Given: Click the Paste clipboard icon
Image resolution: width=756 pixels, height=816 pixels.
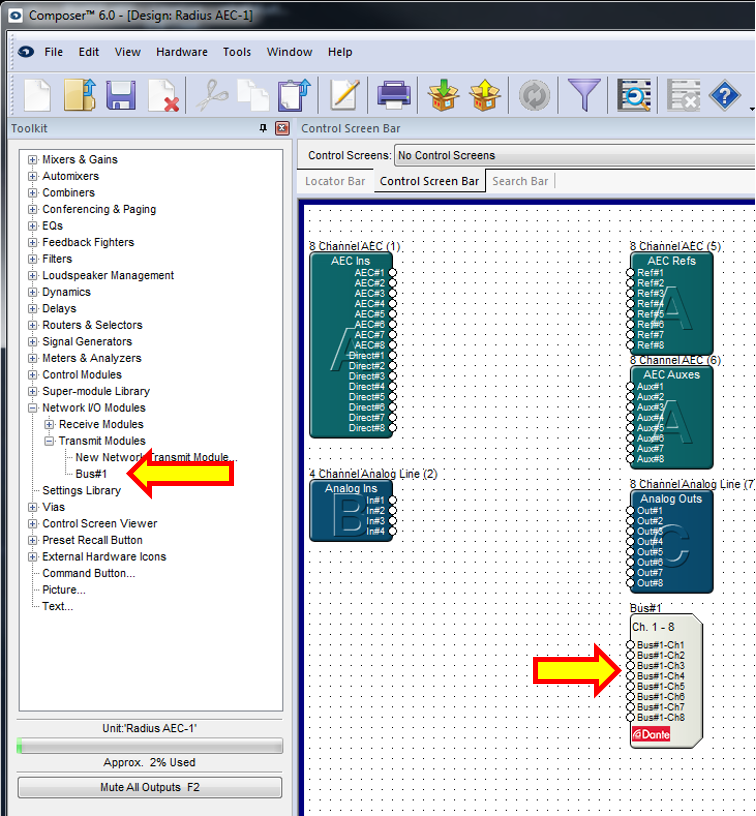Looking at the screenshot, I should [x=294, y=95].
